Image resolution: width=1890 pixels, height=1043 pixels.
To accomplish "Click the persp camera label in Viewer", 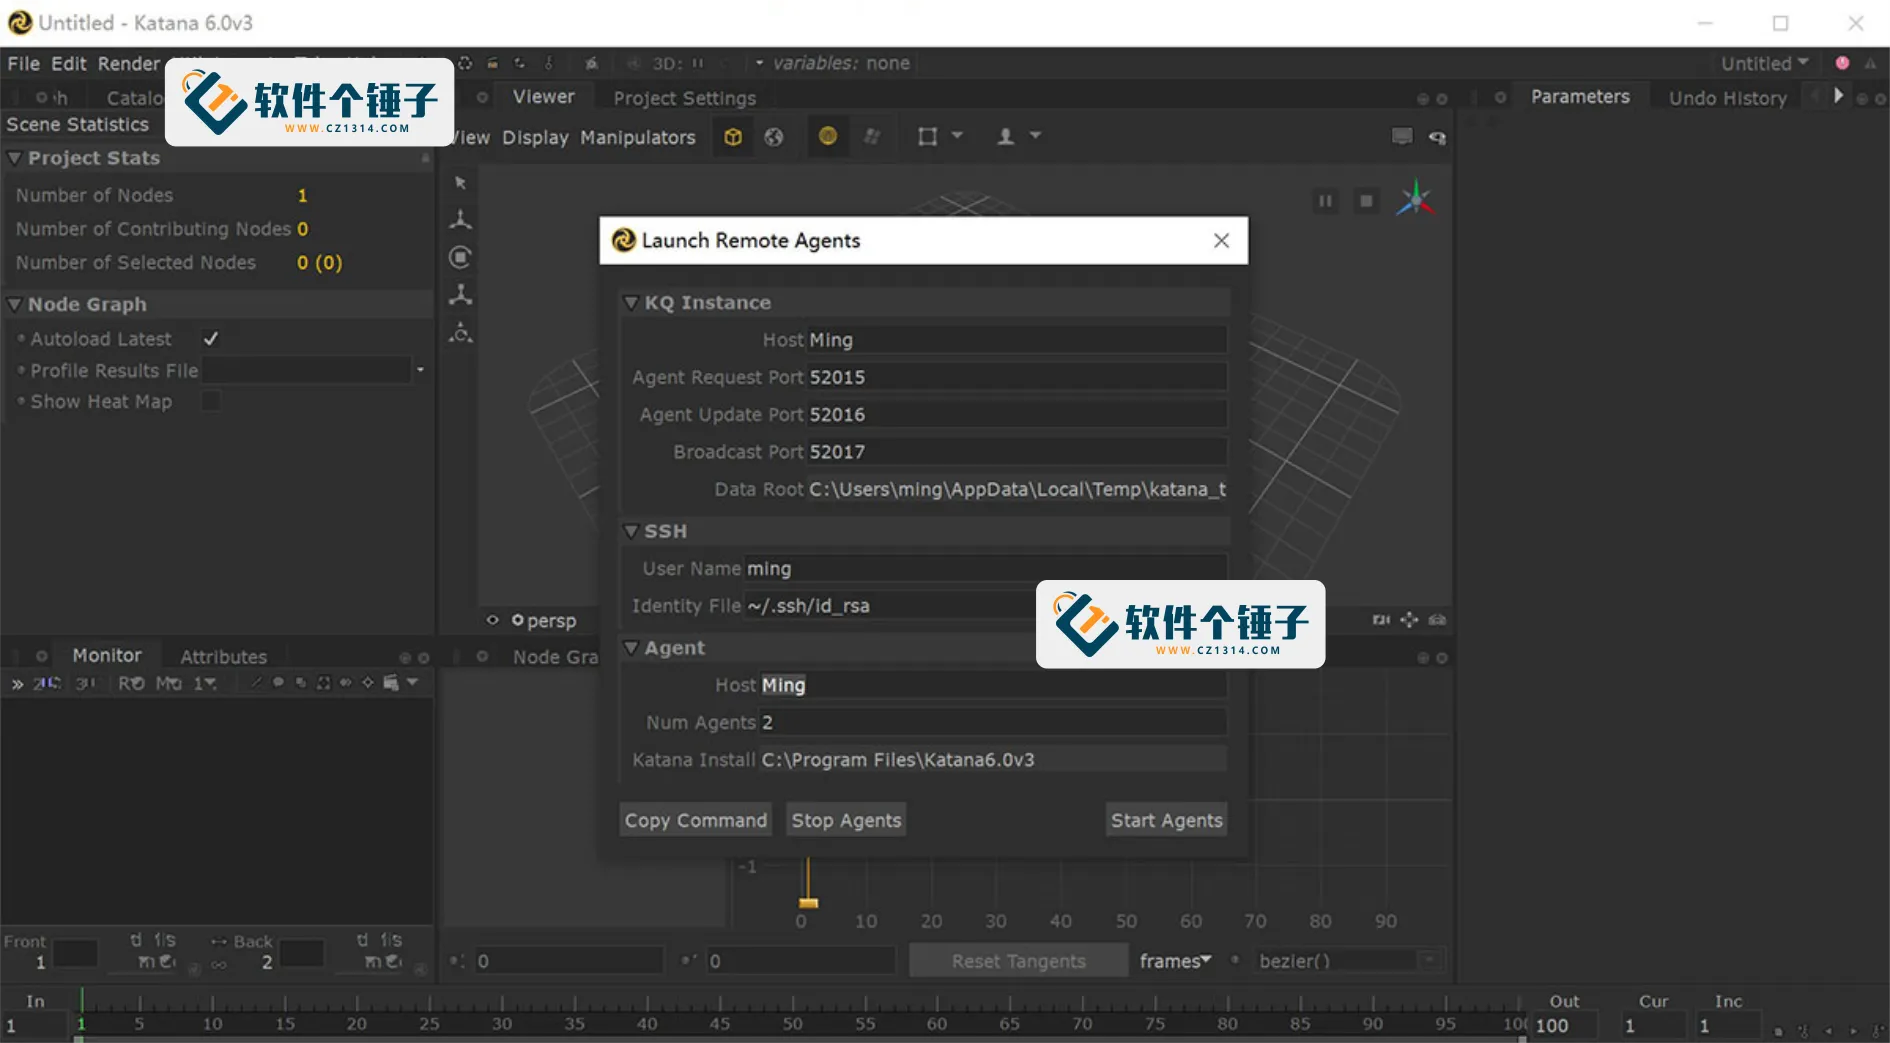I will click(x=551, y=621).
